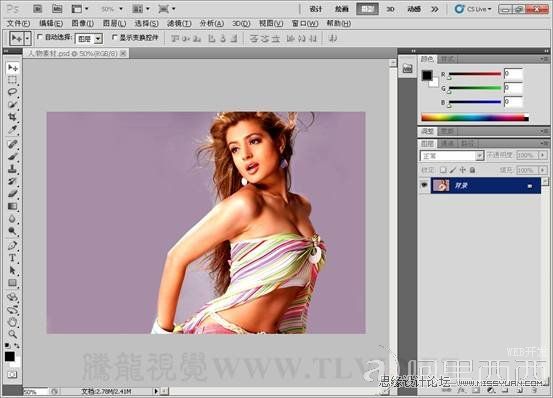This screenshot has height=398, width=553.
Task: Switch to the 设计 workspace
Action: point(316,9)
